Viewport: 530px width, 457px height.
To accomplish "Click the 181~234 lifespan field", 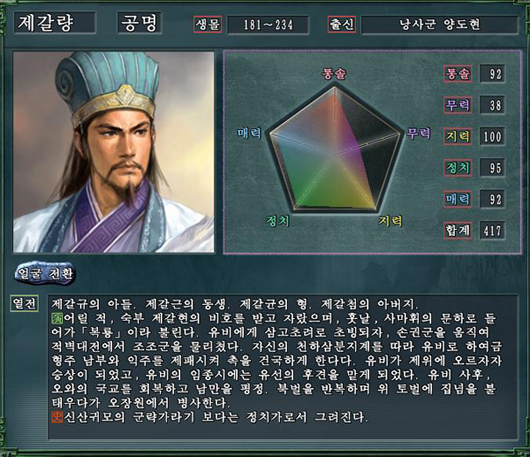I will tap(268, 25).
